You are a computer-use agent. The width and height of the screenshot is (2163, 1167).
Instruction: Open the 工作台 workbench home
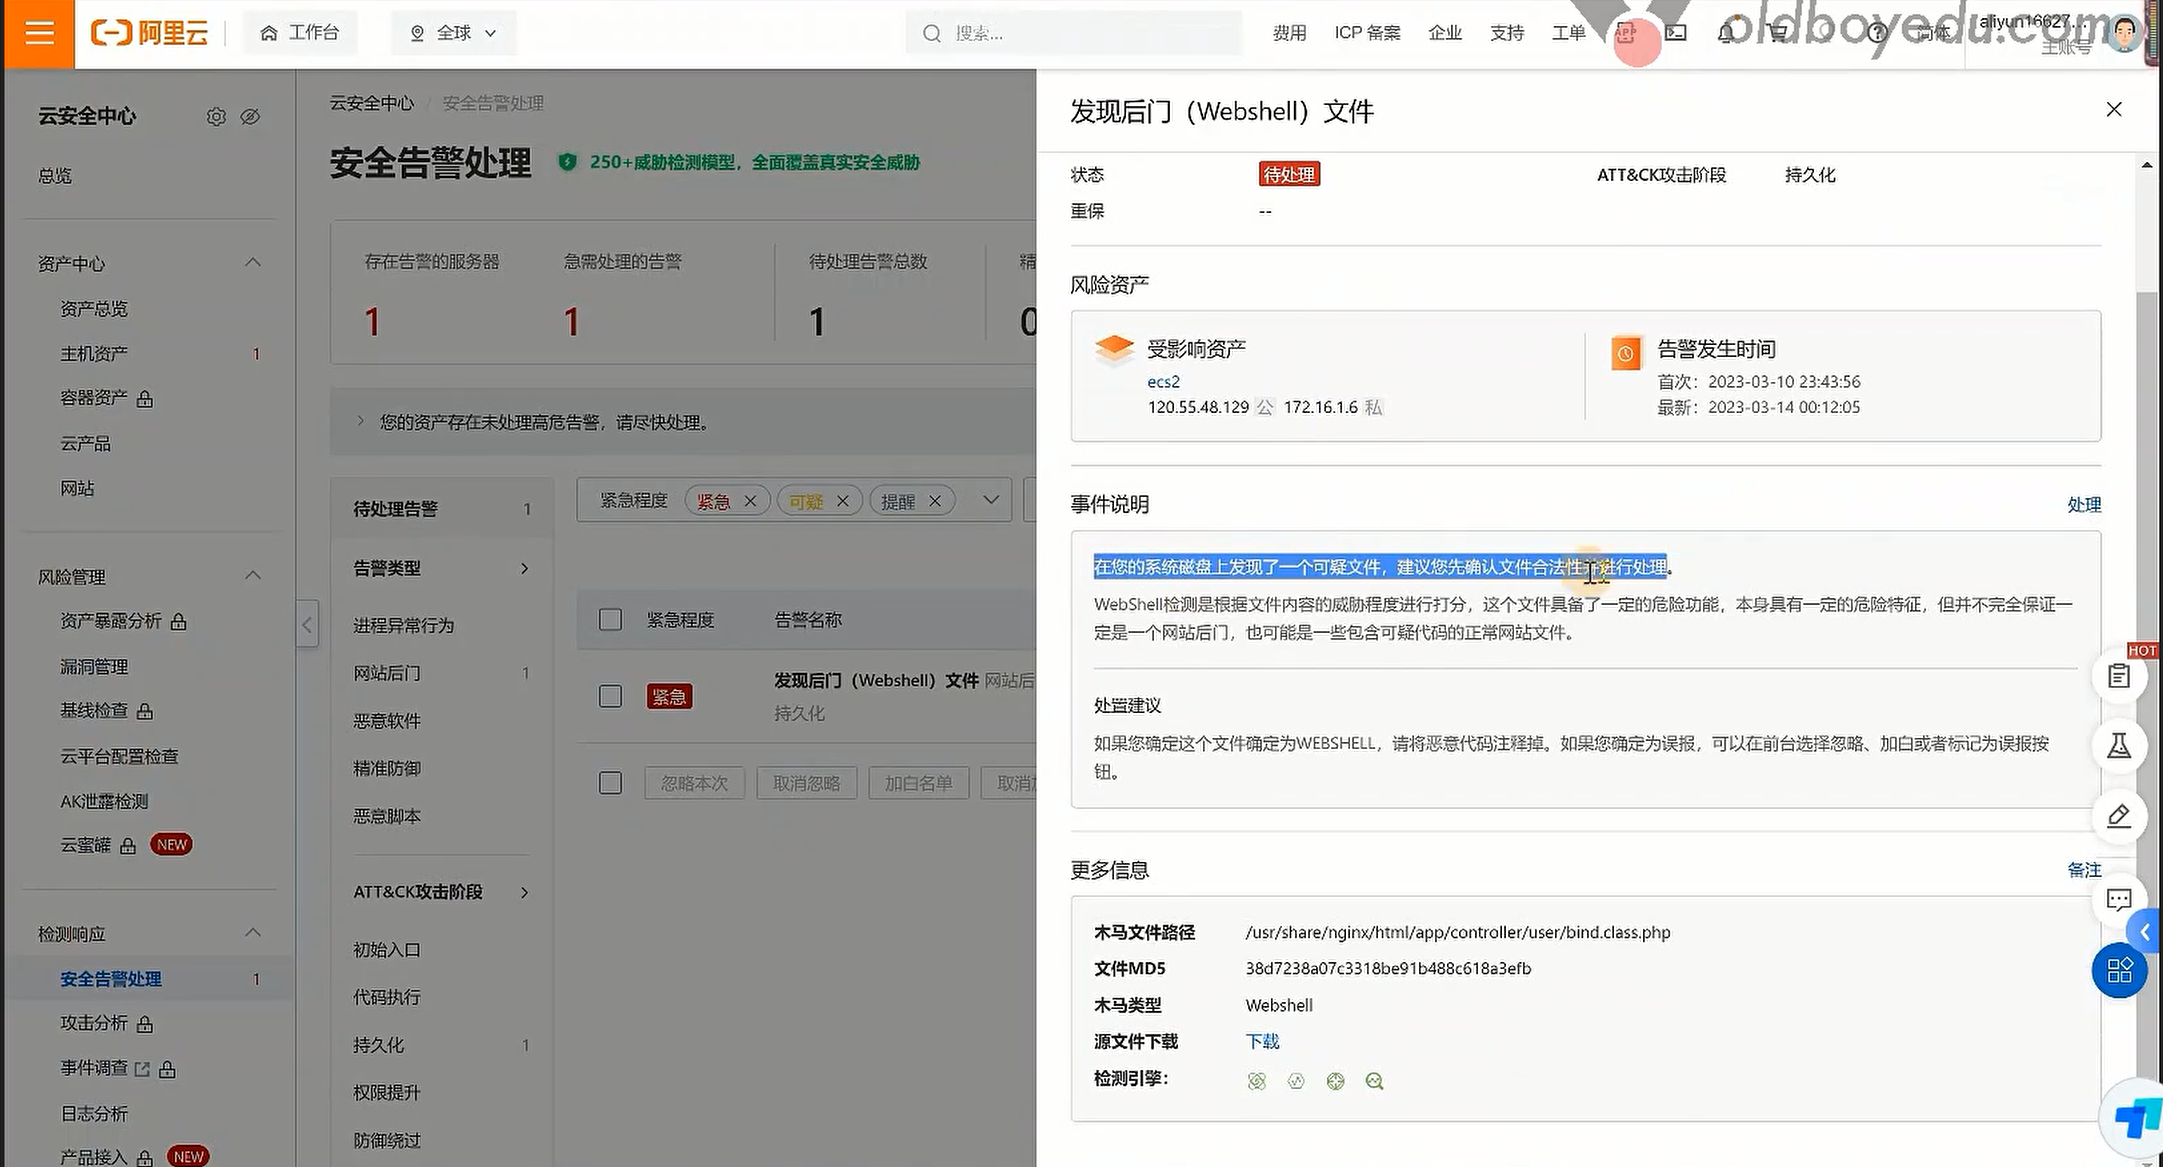pyautogui.click(x=300, y=33)
